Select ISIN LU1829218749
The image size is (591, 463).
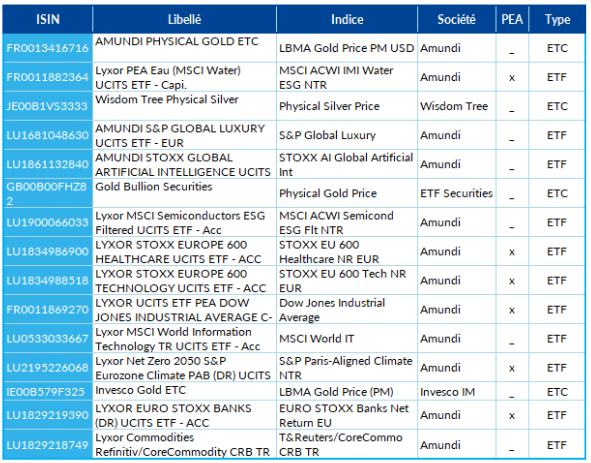47,445
